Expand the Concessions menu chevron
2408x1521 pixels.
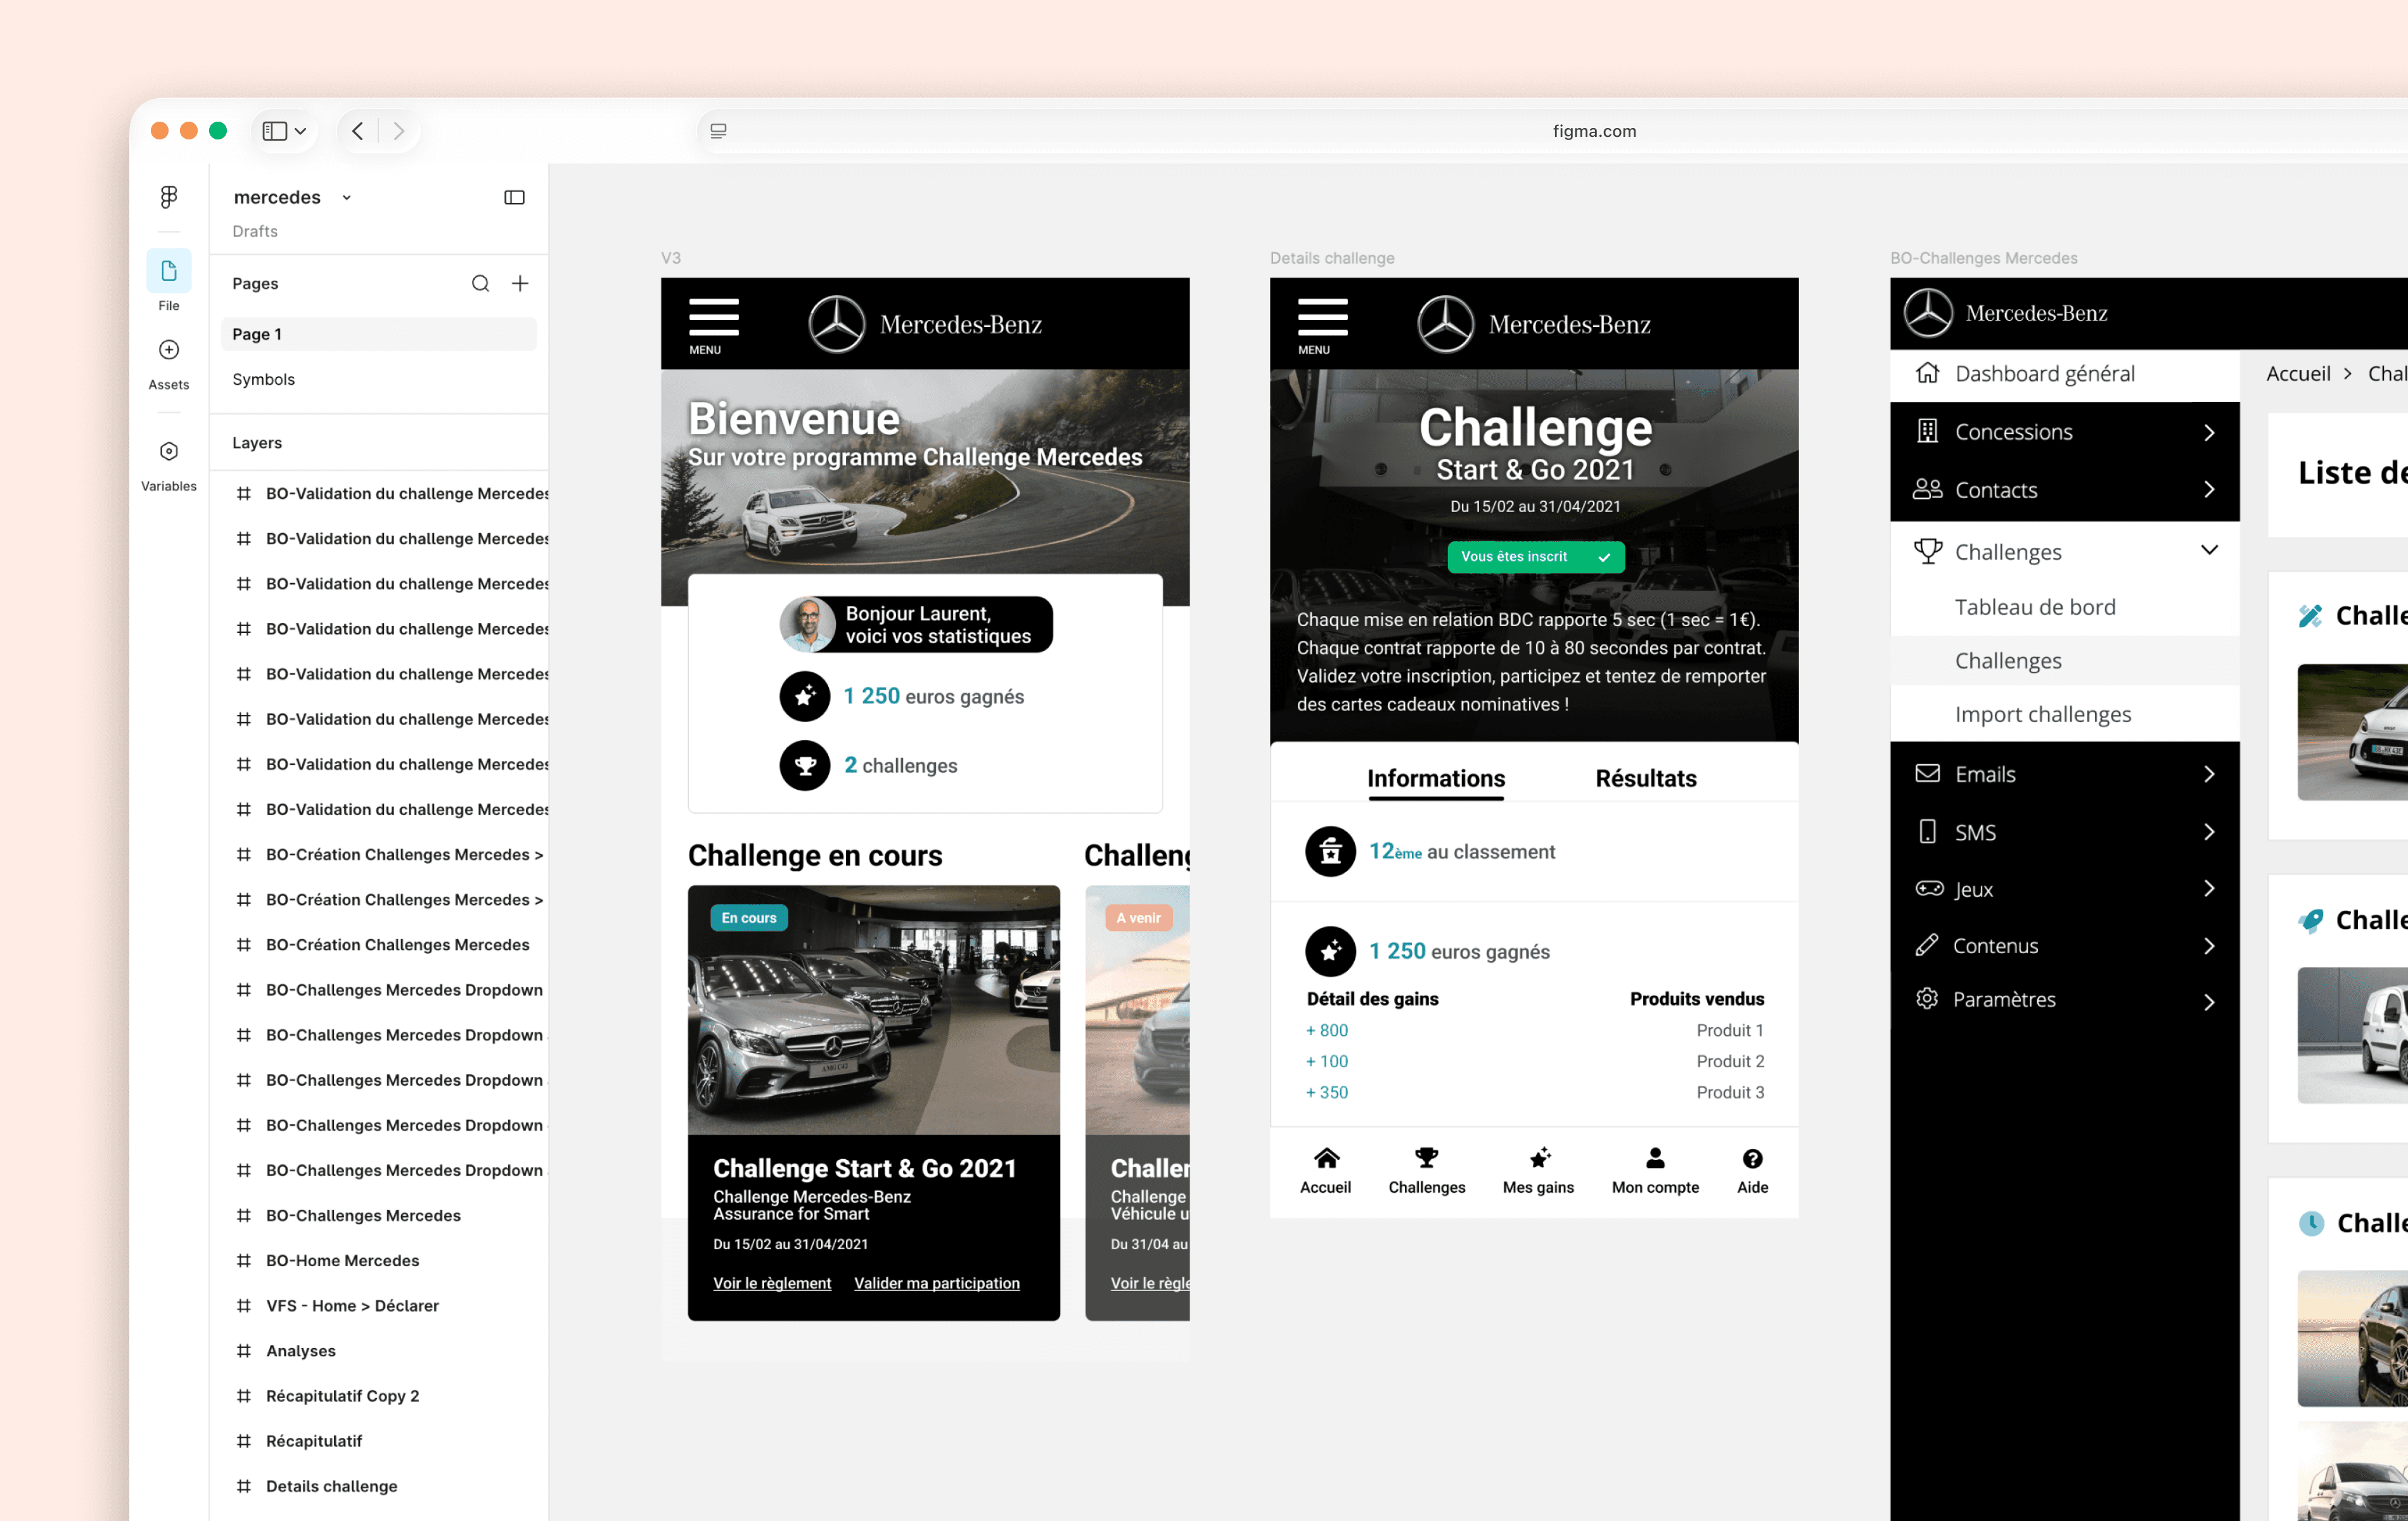tap(2210, 432)
